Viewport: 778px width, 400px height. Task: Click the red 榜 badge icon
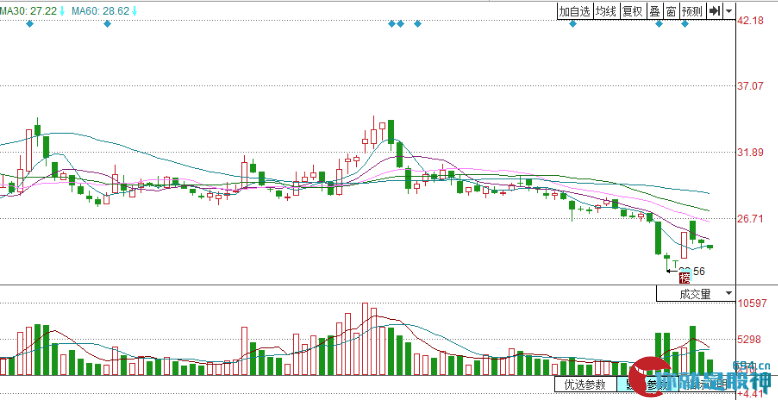pyautogui.click(x=685, y=277)
